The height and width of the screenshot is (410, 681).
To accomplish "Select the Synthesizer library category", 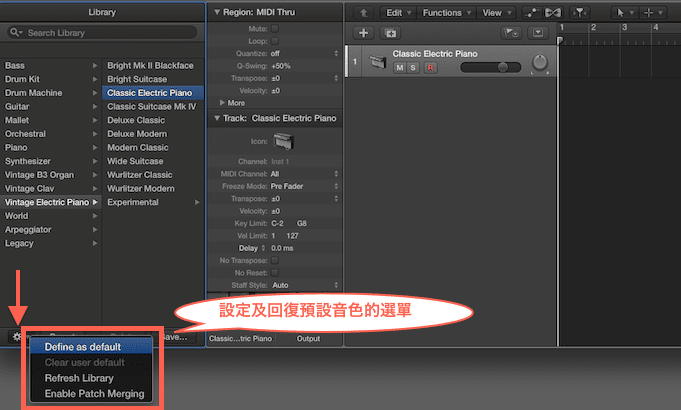I will (51, 161).
